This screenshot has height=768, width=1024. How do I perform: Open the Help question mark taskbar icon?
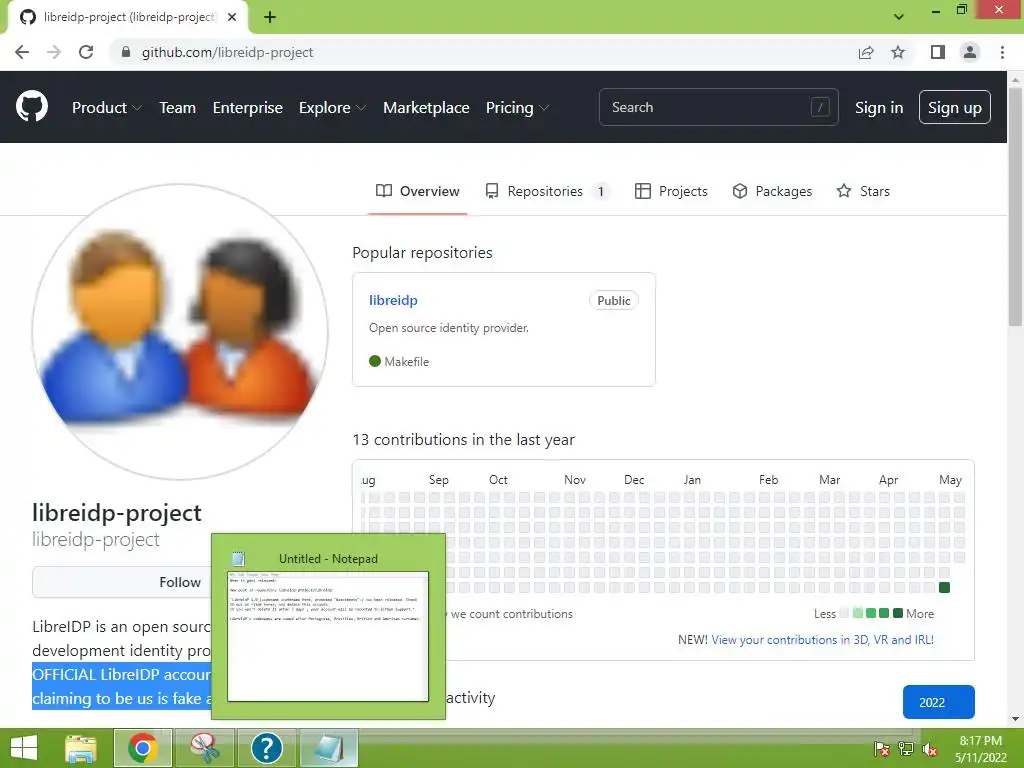[x=266, y=748]
